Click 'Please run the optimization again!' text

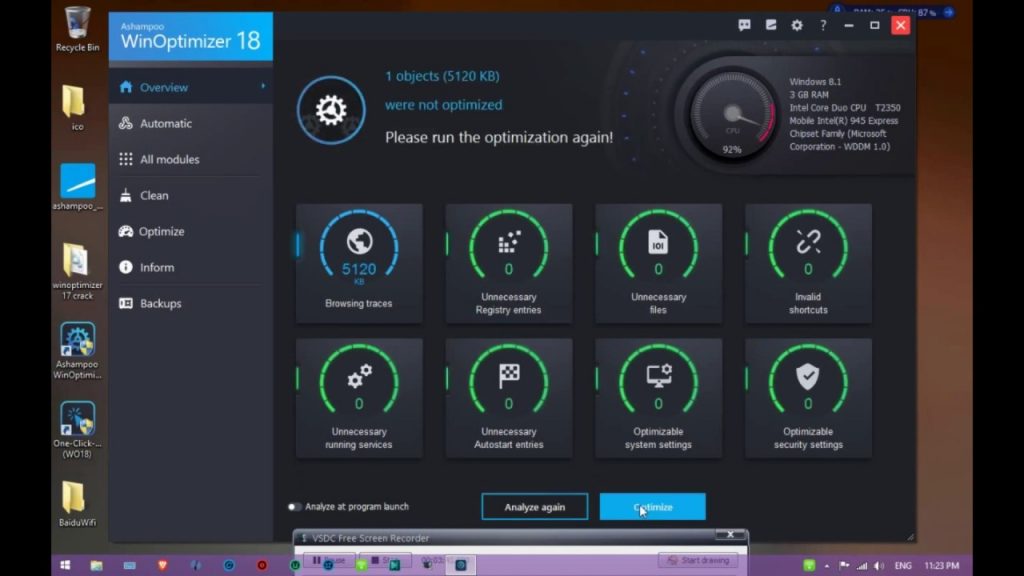(499, 137)
